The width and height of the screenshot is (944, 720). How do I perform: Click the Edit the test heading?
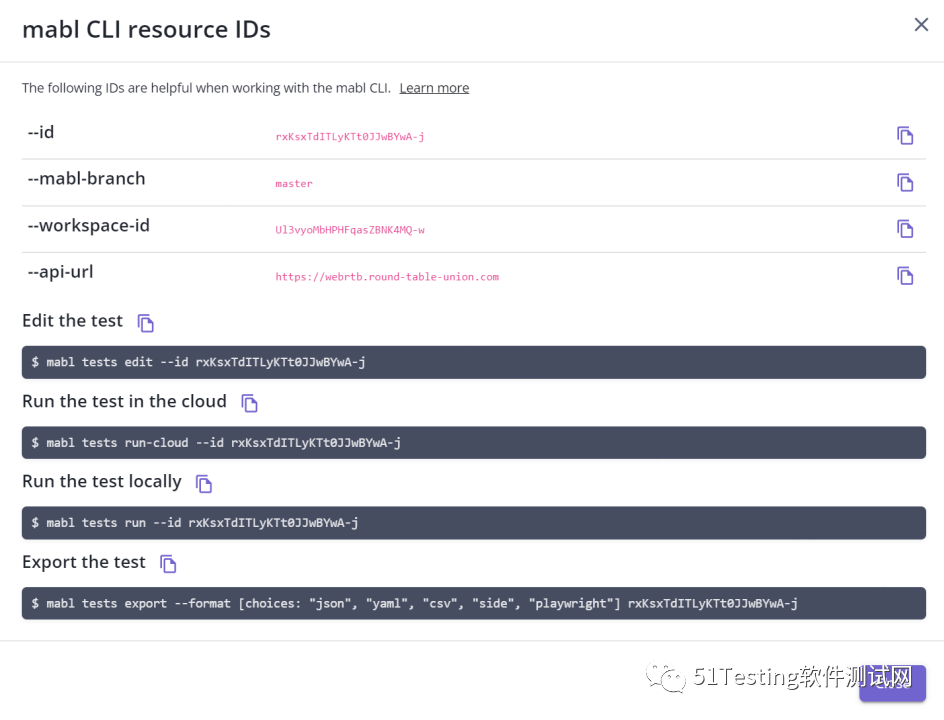(x=72, y=321)
